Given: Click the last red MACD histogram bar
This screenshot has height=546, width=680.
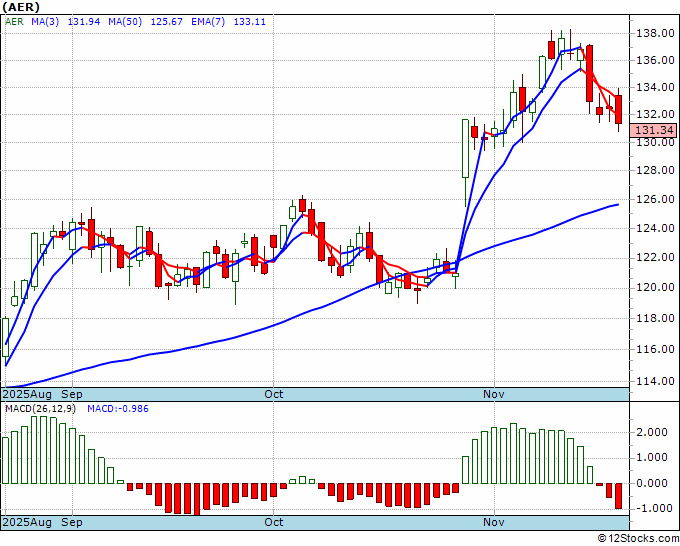Looking at the screenshot, I should 618,496.
